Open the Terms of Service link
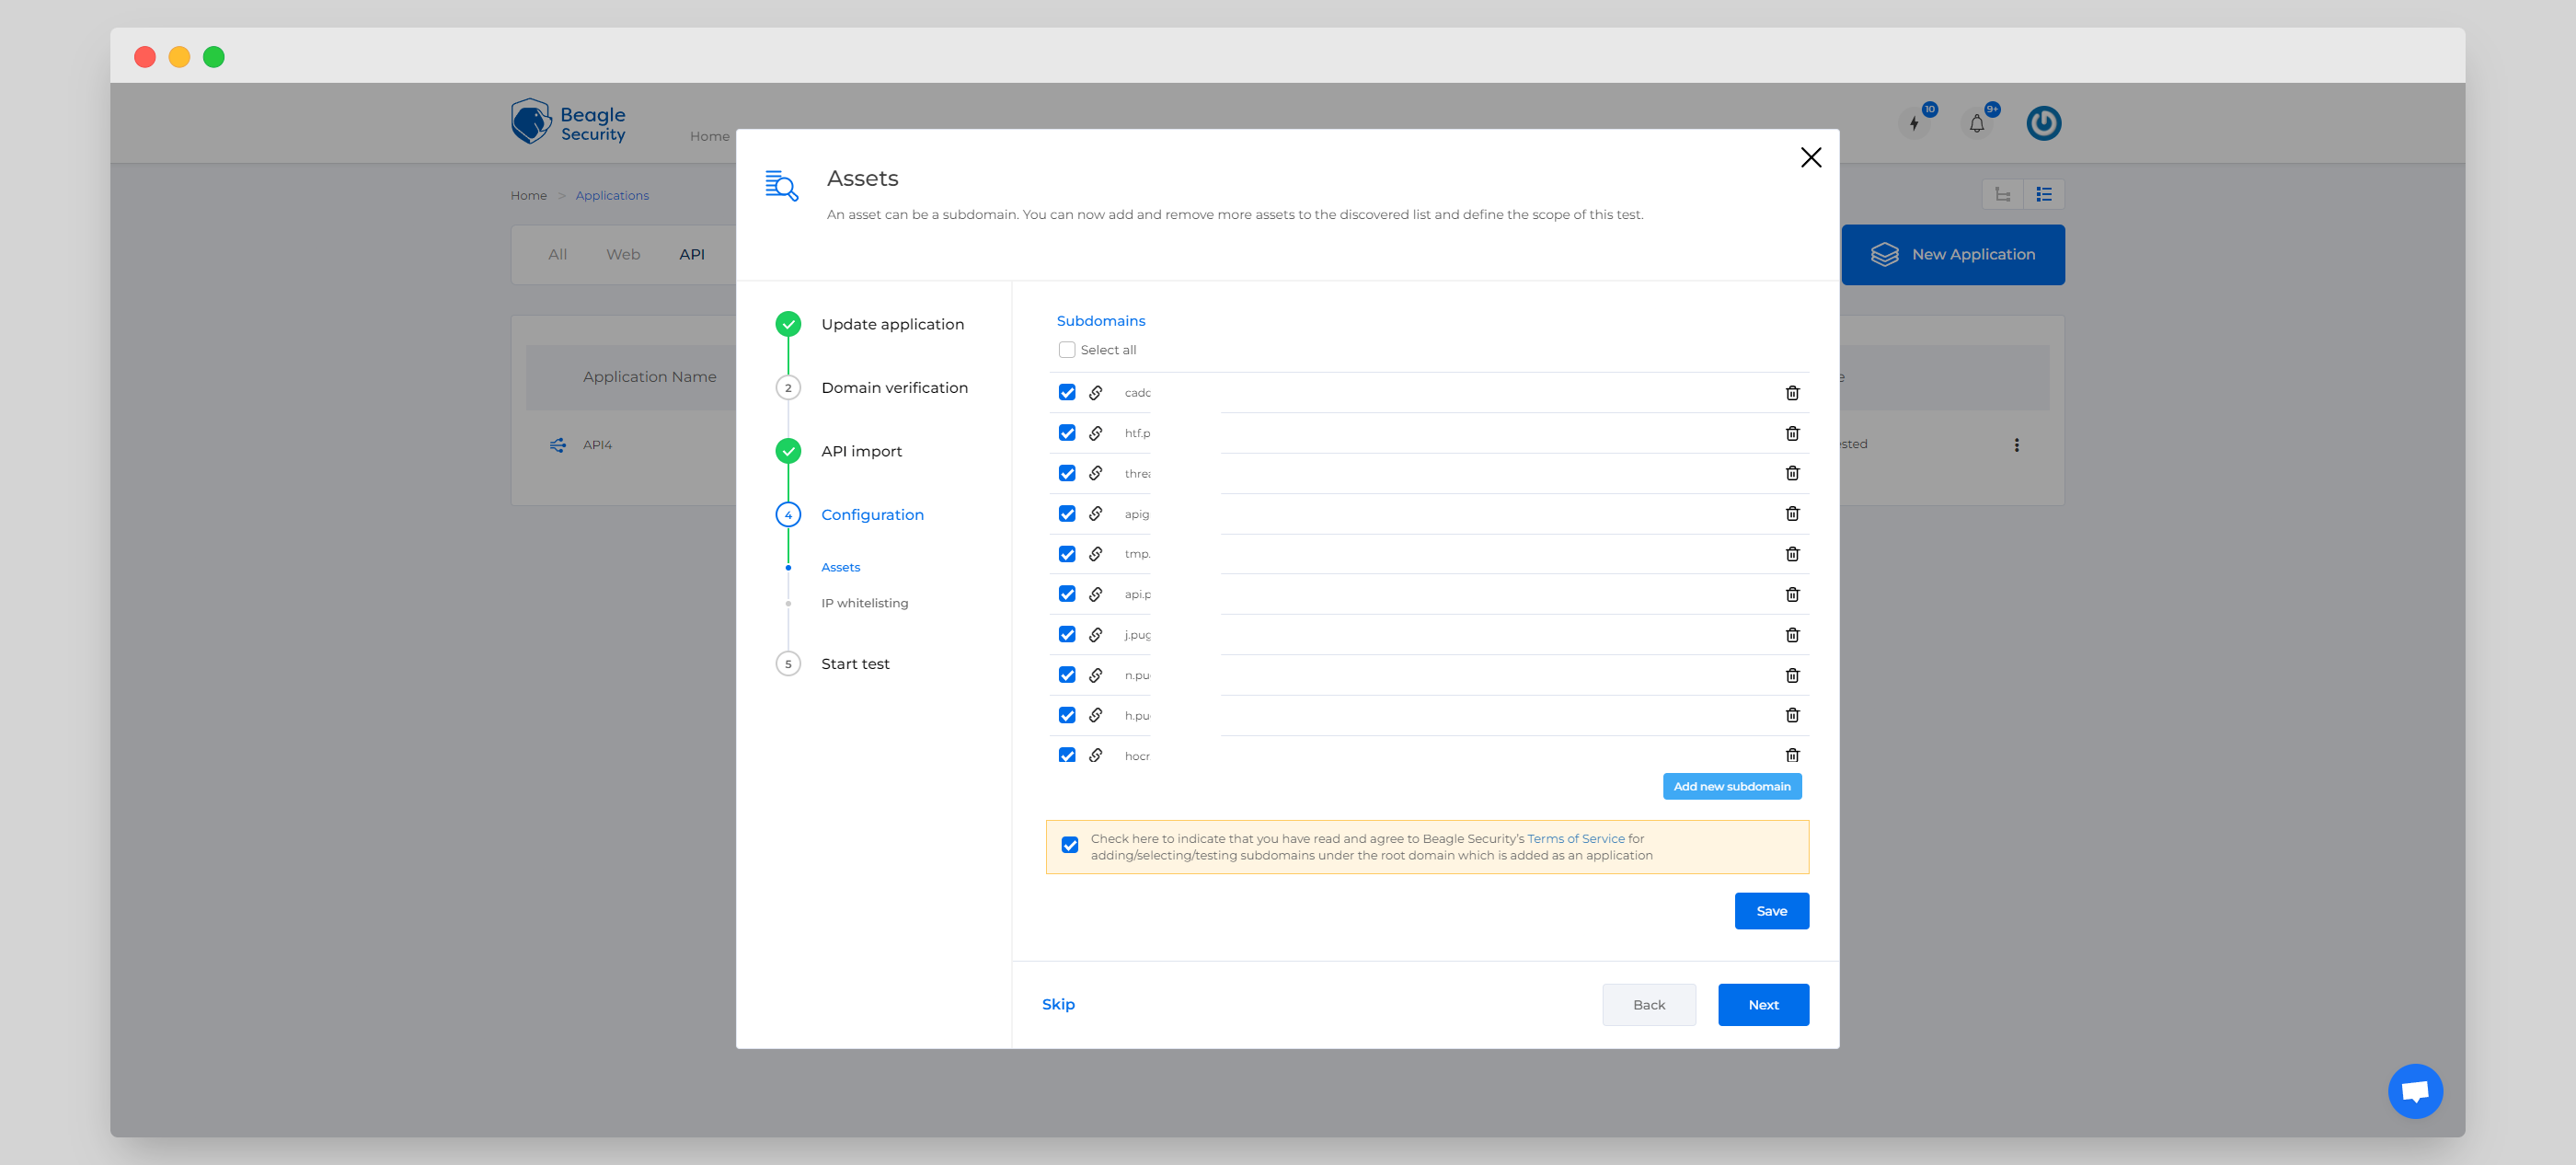2576x1165 pixels. click(1575, 839)
